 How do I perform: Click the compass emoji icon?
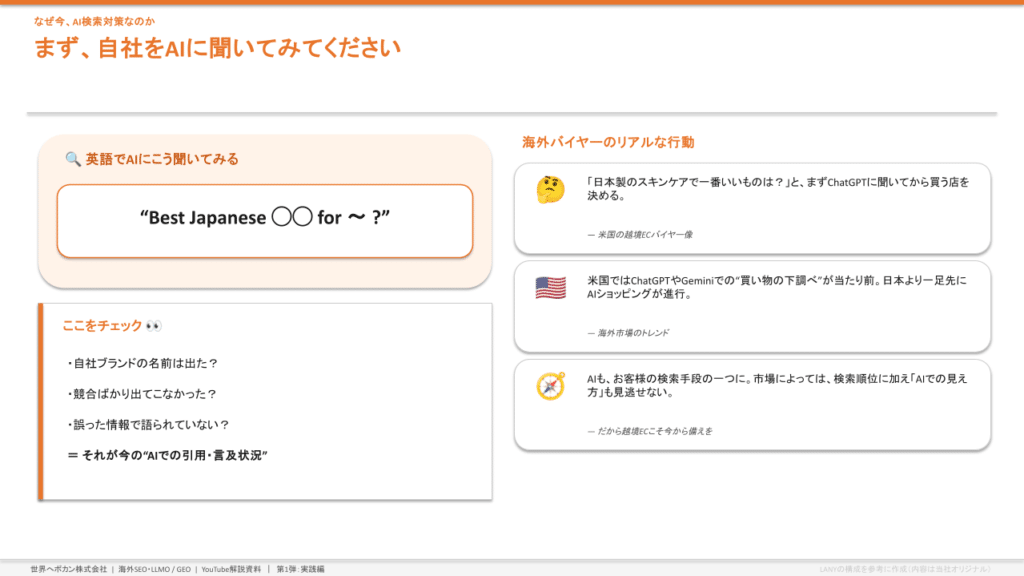[551, 386]
